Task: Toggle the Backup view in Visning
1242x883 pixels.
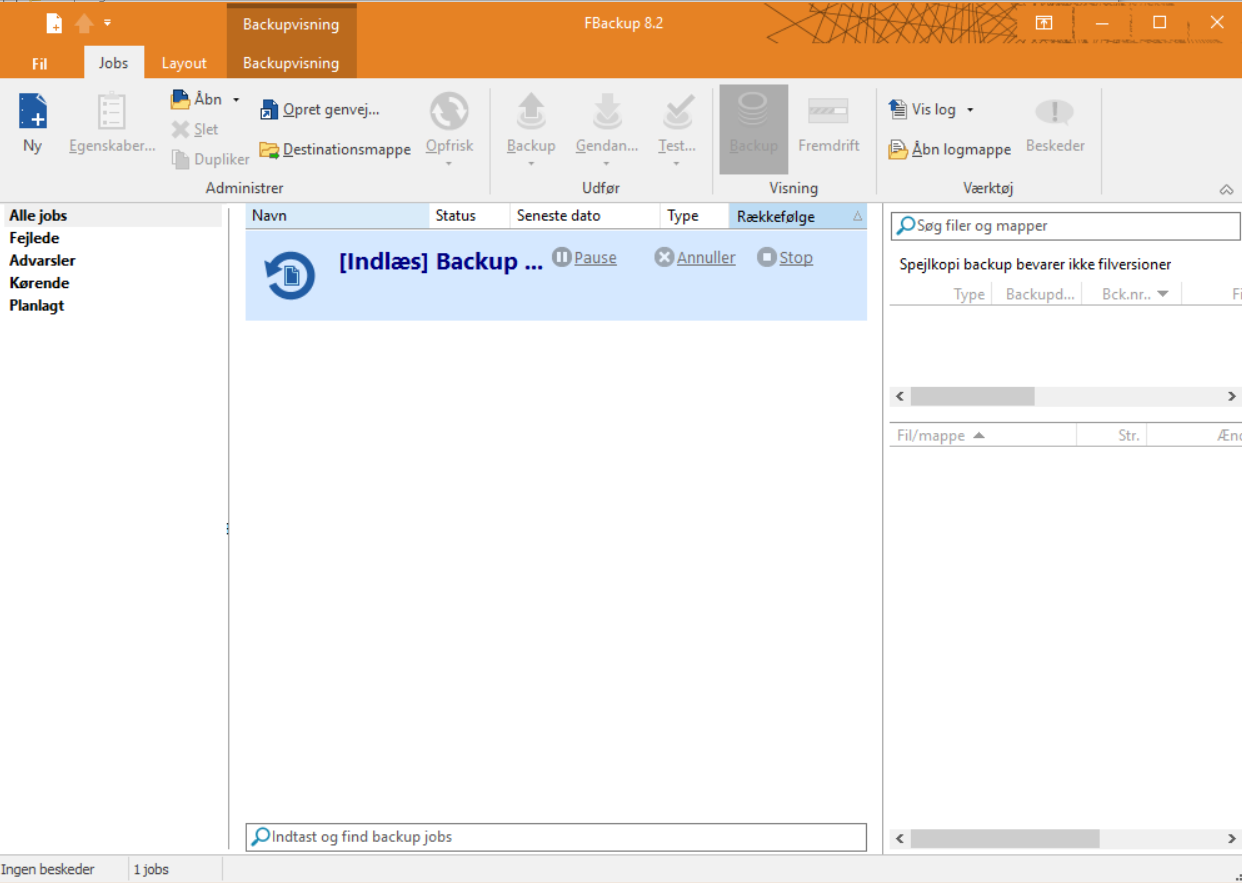Action: coord(754,129)
